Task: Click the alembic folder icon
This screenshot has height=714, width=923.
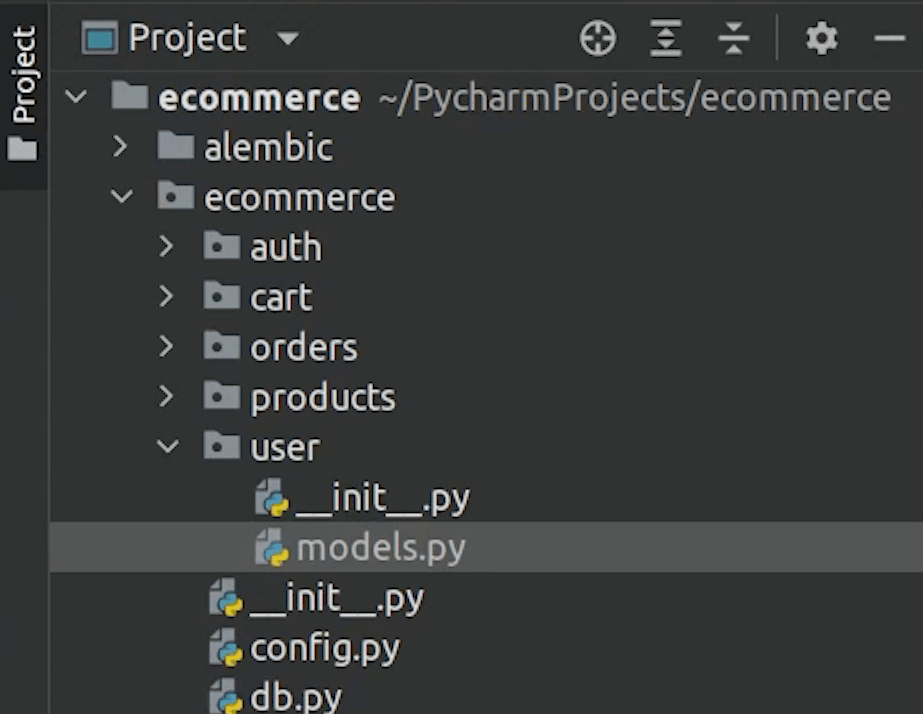Action: click(x=176, y=147)
